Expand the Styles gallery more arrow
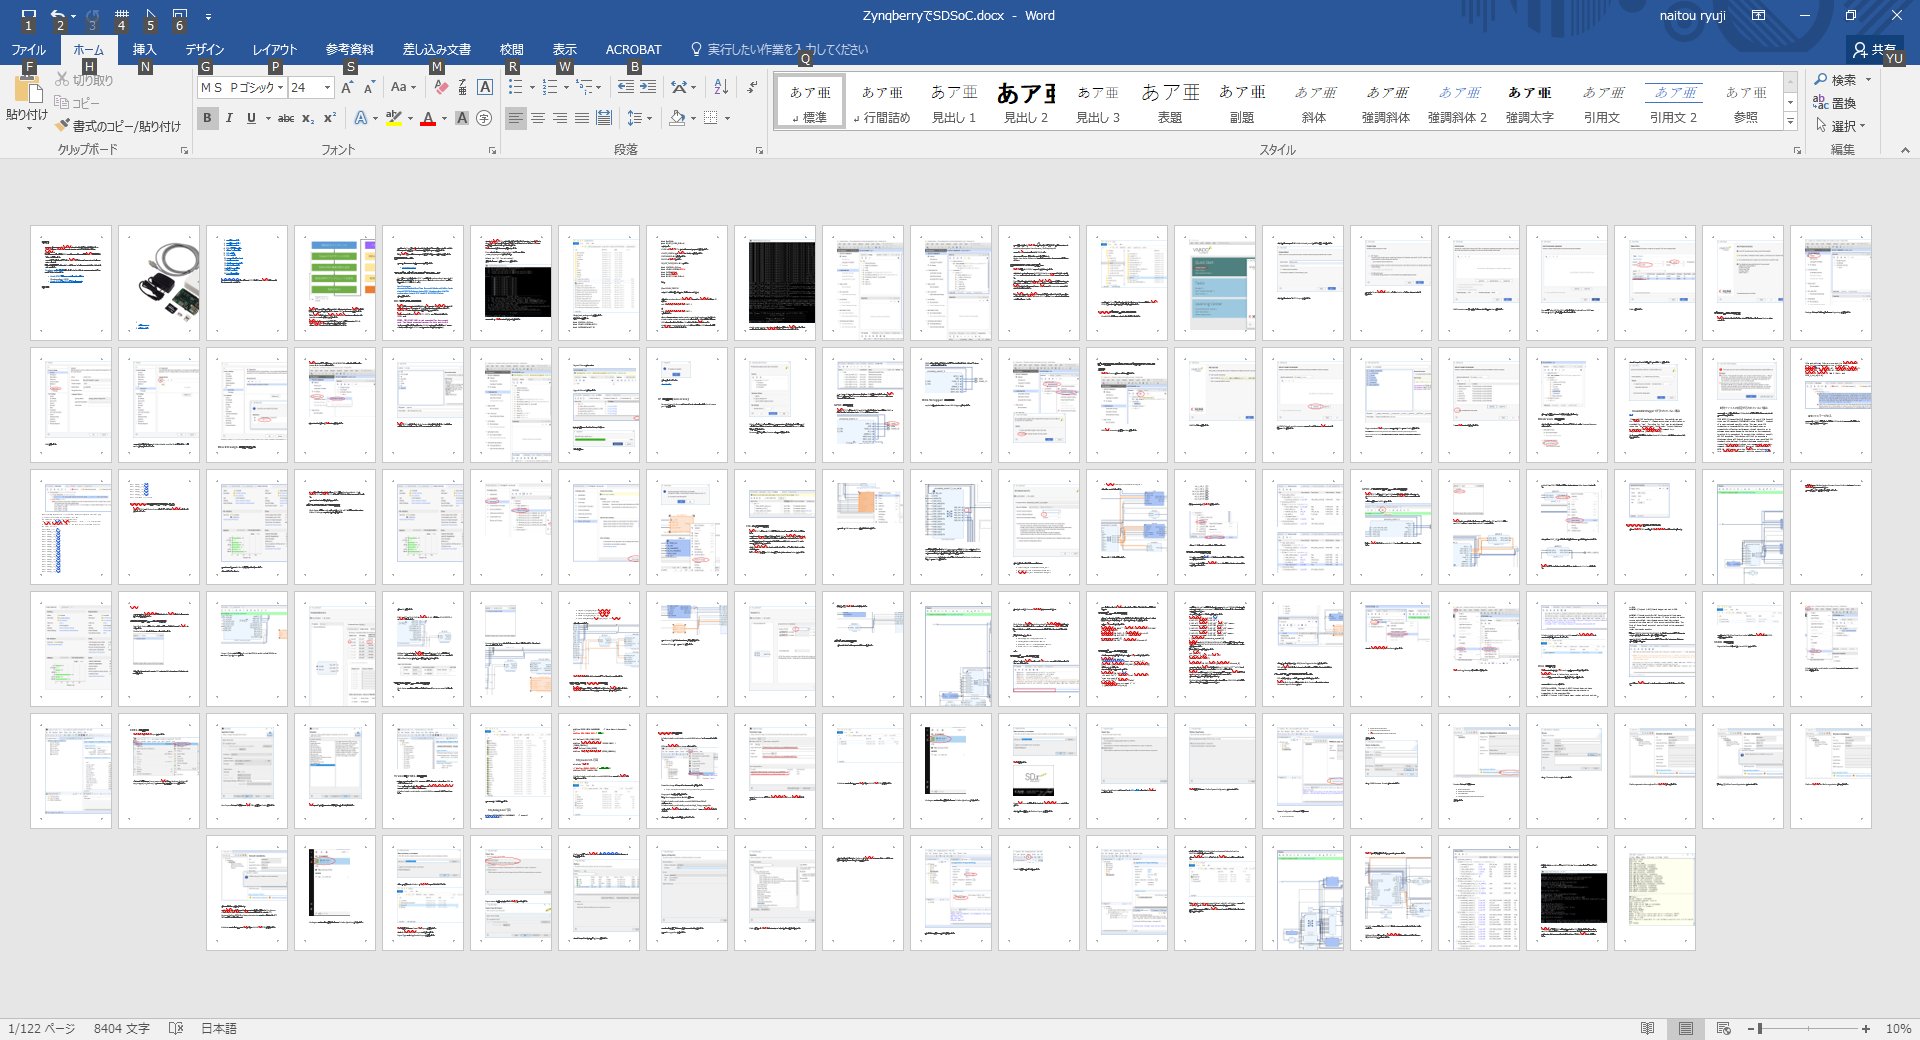The height and width of the screenshot is (1040, 1920). click(1790, 122)
